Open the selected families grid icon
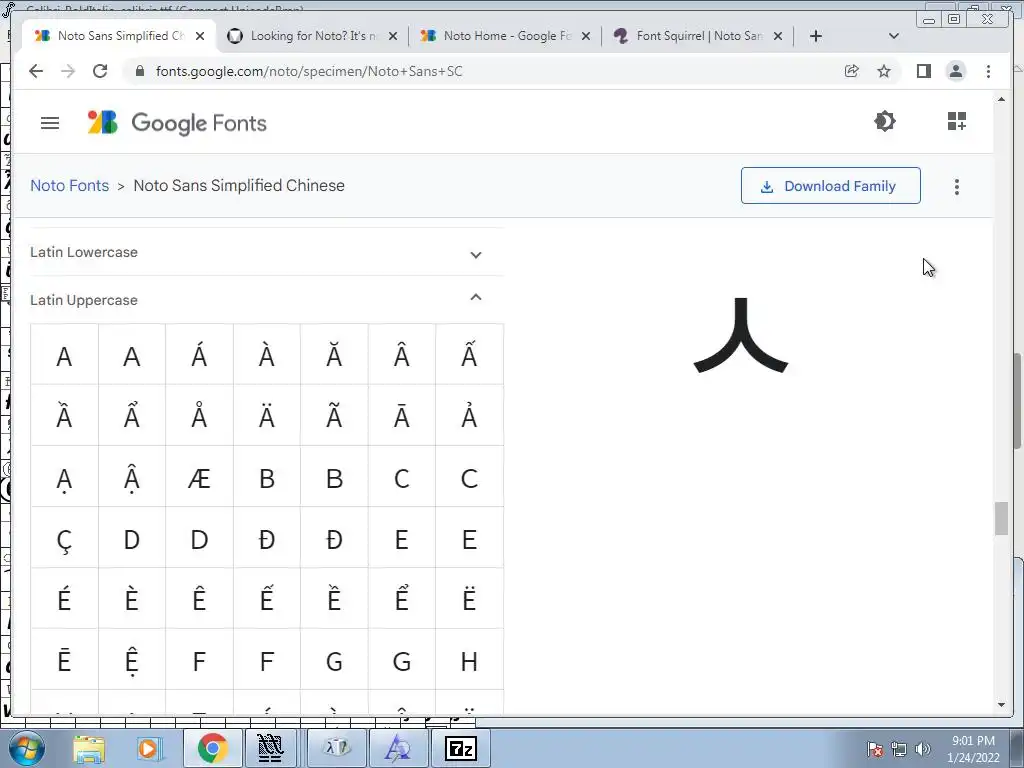This screenshot has width=1024, height=768. click(957, 121)
